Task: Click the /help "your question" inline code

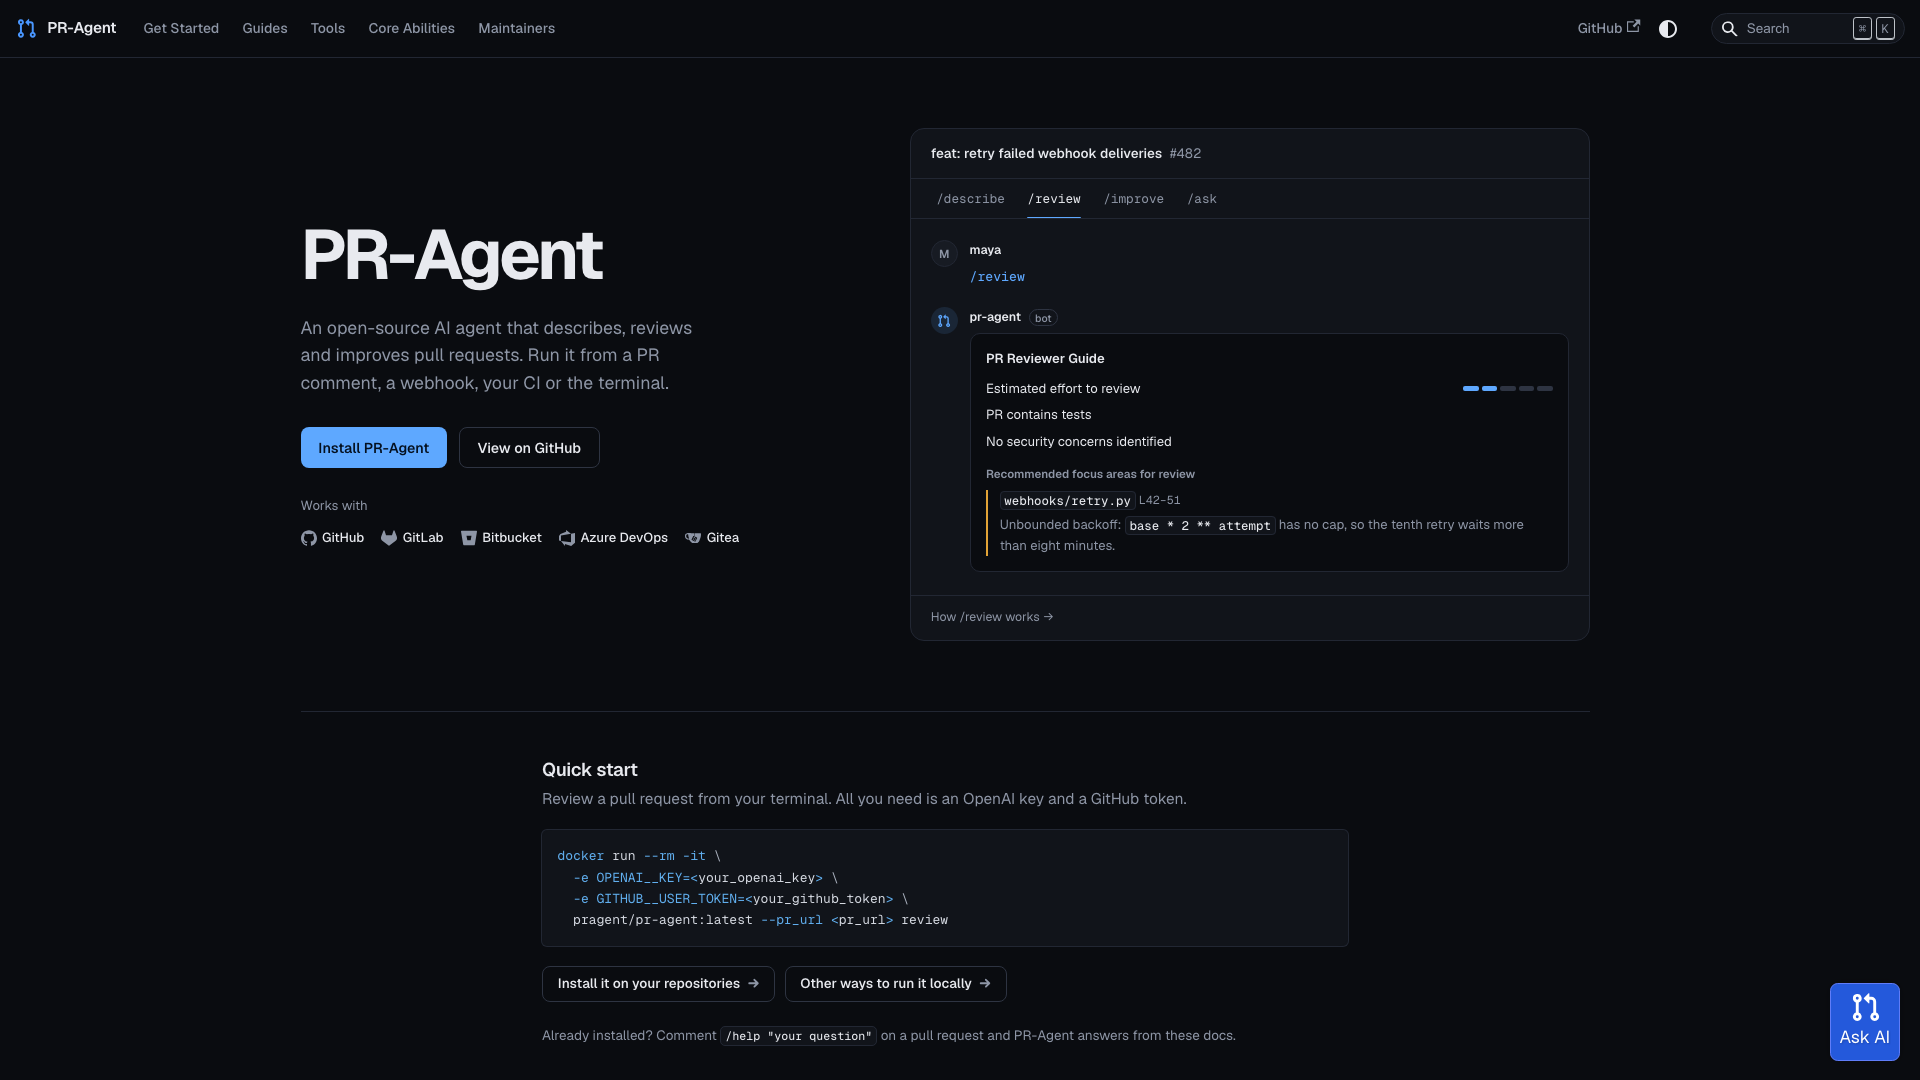Action: (x=799, y=1036)
